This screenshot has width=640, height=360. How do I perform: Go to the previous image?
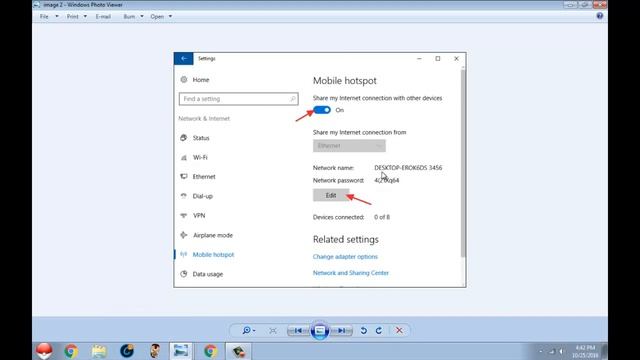coord(298,331)
